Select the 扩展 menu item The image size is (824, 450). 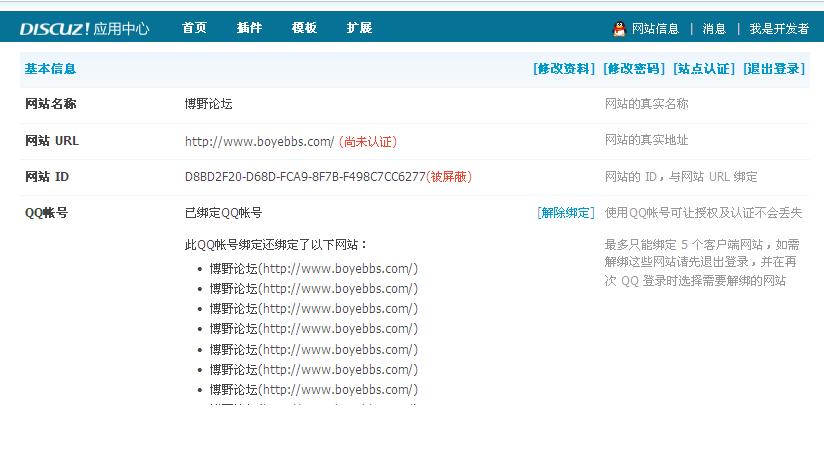pos(359,28)
